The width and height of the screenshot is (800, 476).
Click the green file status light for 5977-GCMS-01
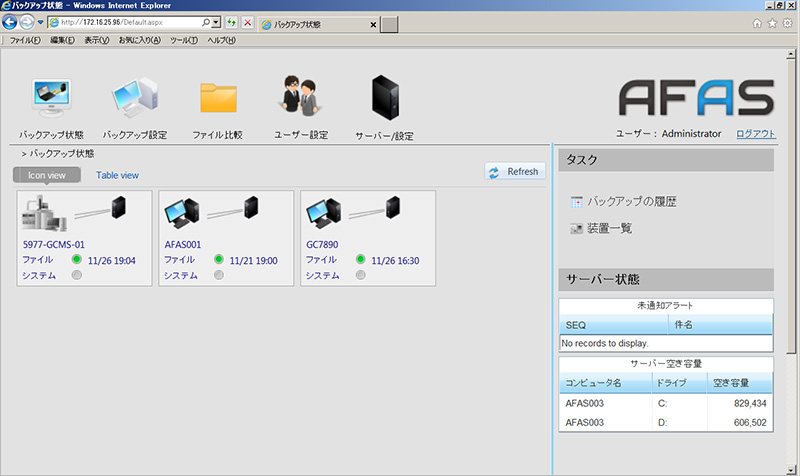[77, 259]
